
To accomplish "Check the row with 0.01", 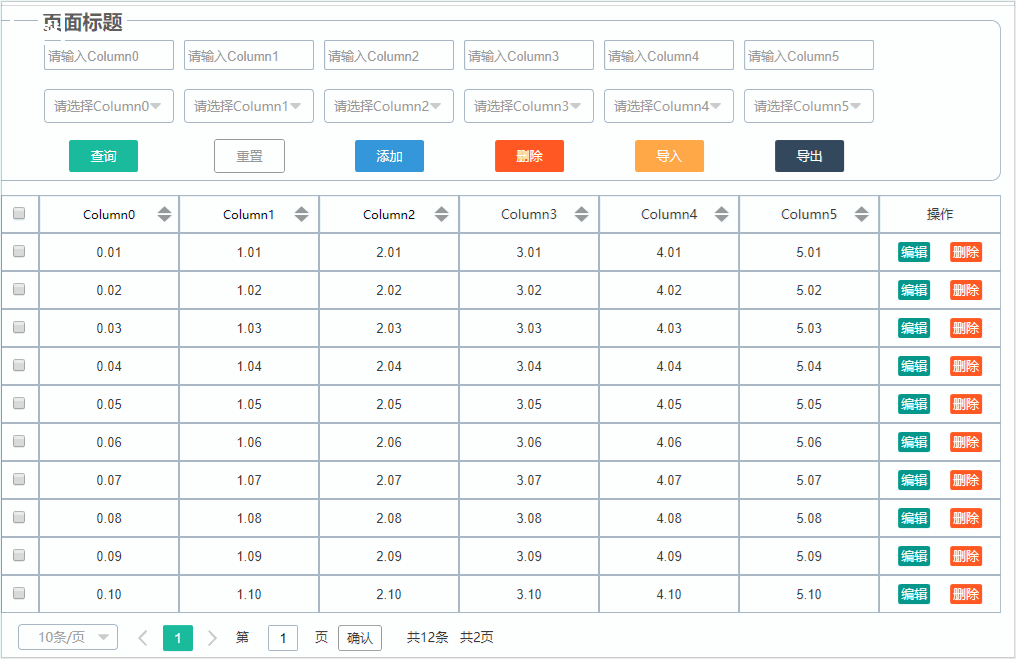I will point(19,251).
